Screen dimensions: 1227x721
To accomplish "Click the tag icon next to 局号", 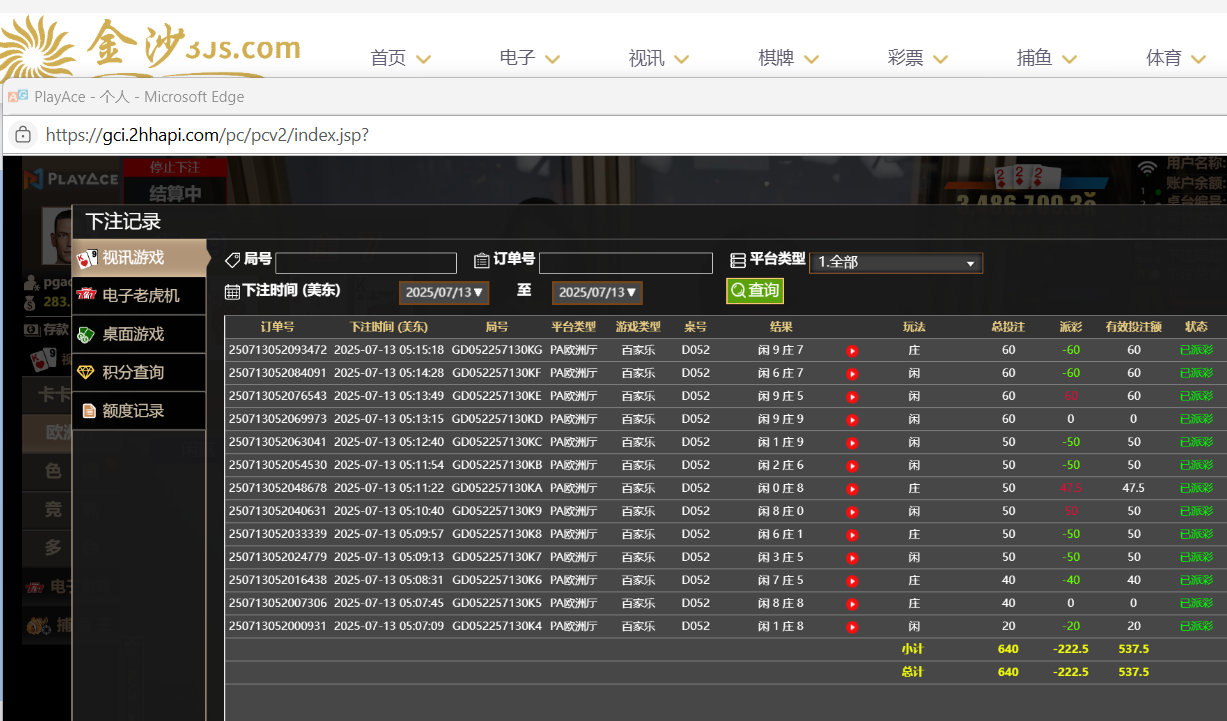I will coord(232,260).
